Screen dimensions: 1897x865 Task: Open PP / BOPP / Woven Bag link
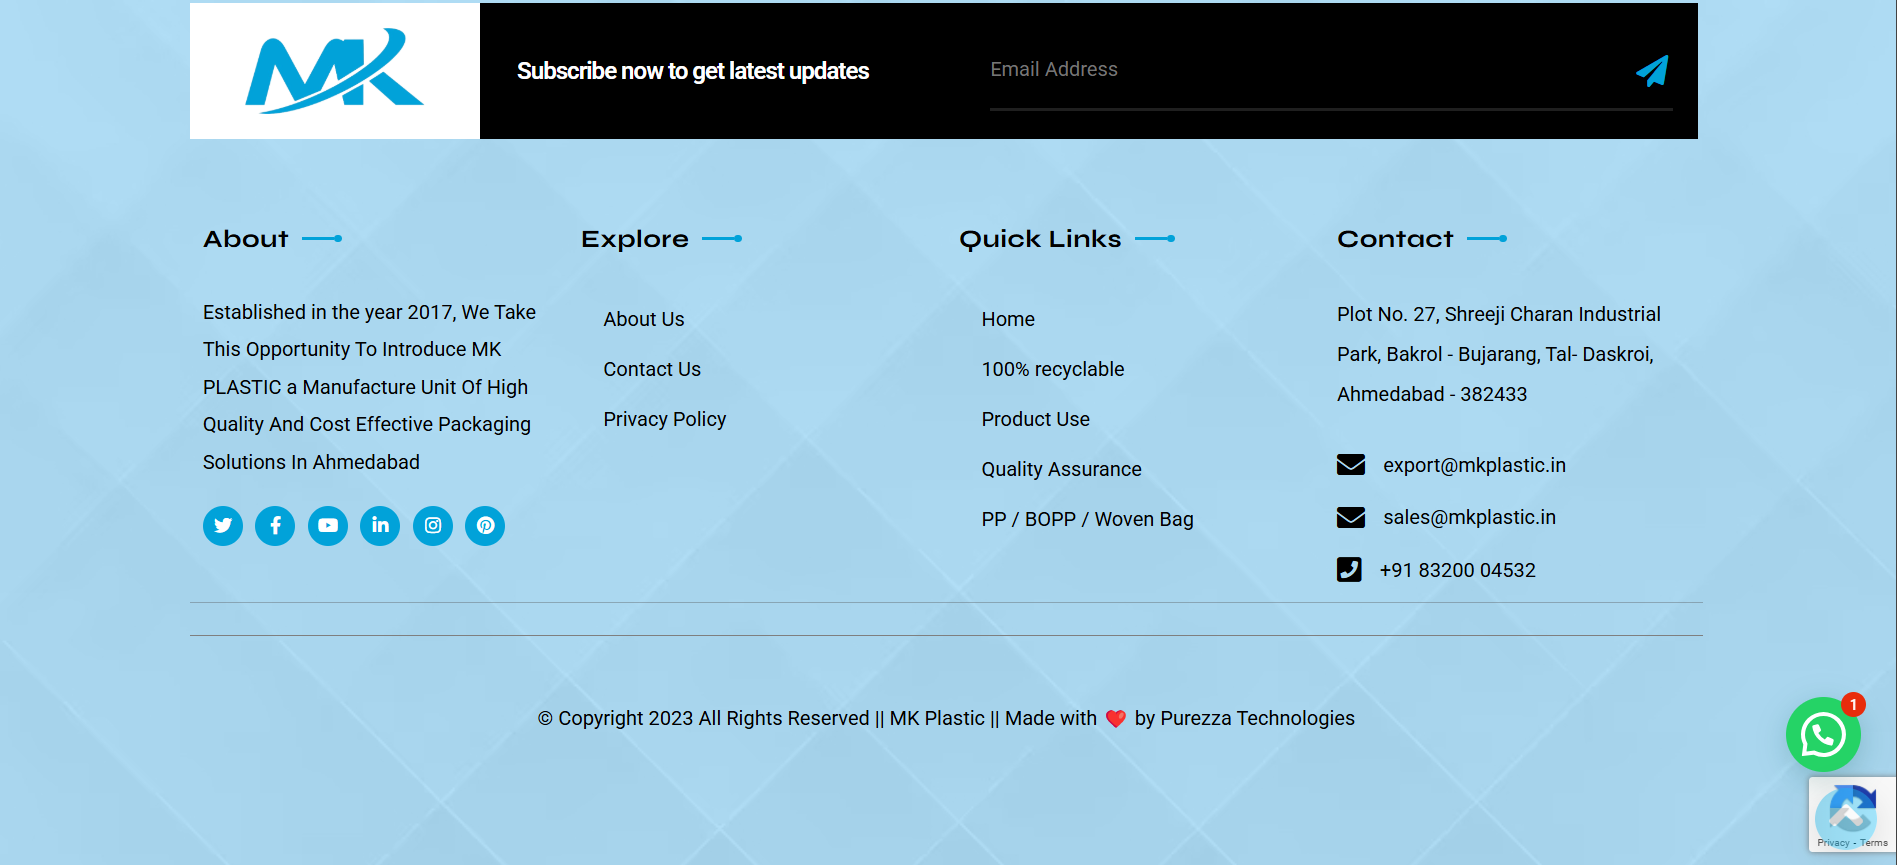(1088, 519)
